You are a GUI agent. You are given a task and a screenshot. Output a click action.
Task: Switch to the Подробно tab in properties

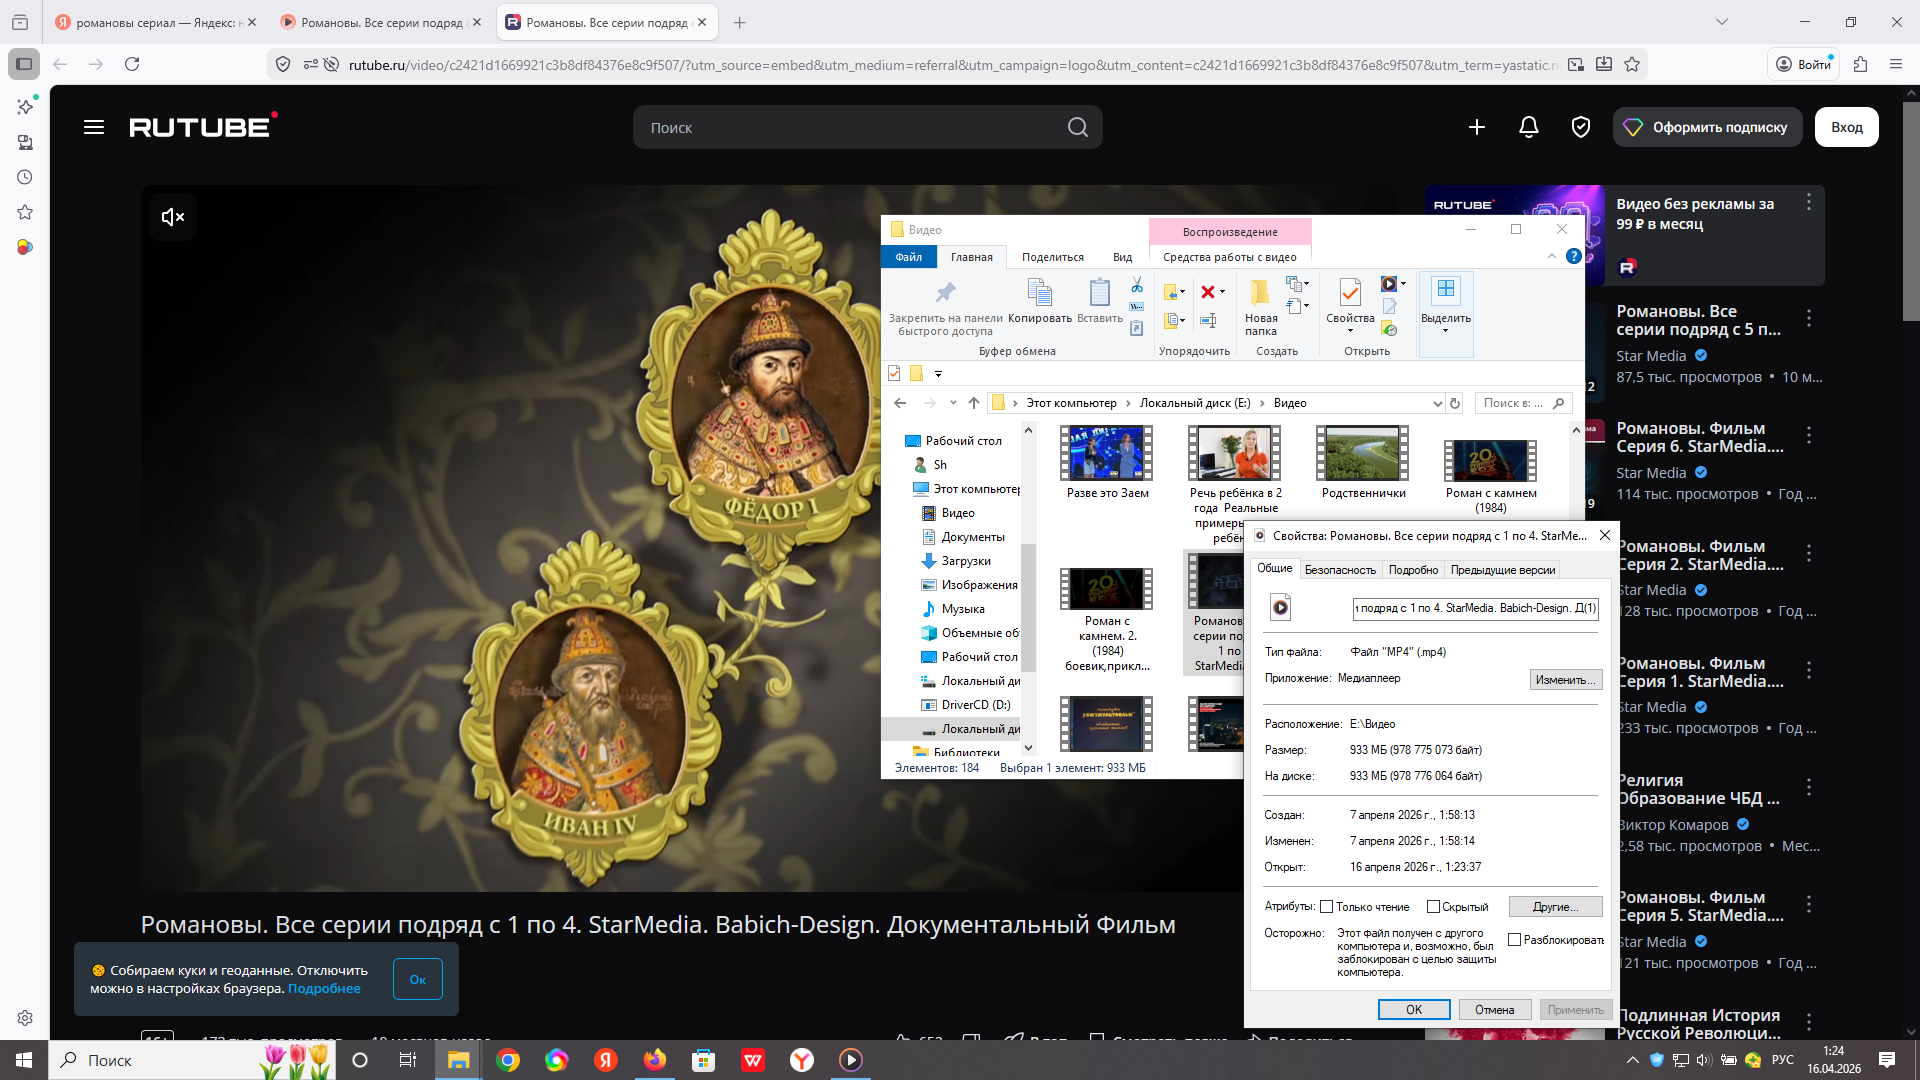(x=1413, y=570)
